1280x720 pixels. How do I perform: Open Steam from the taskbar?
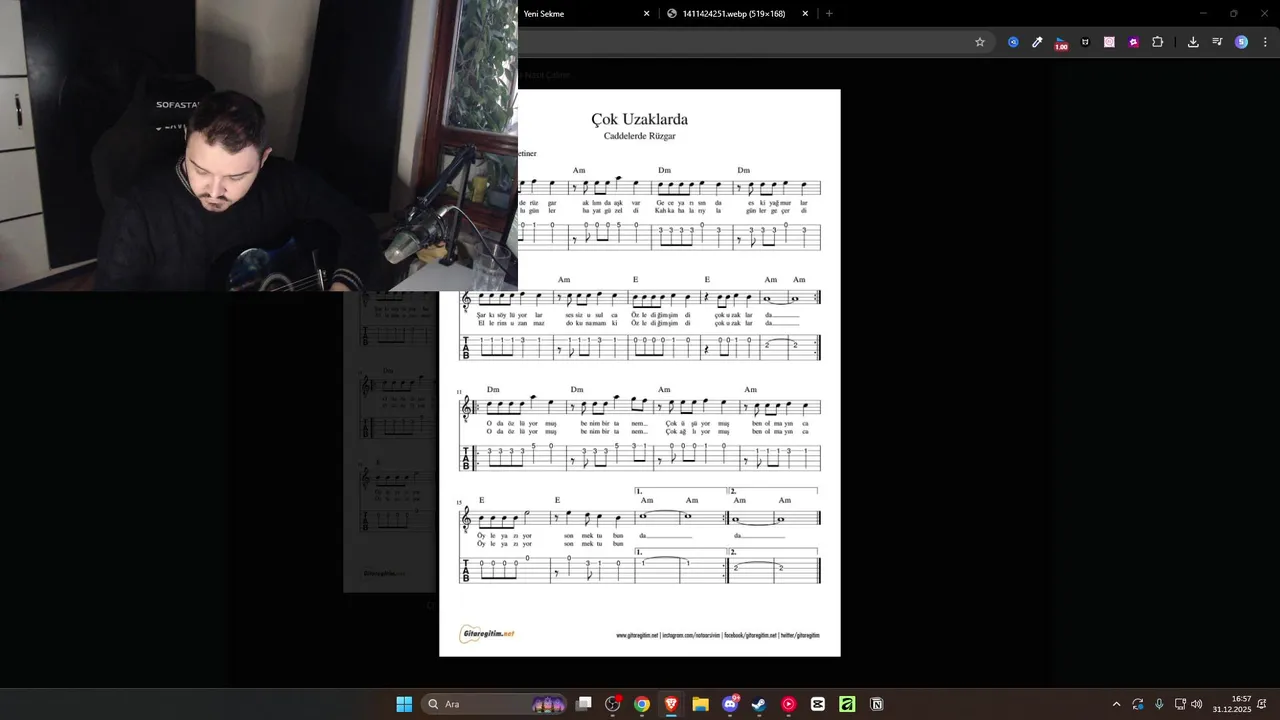point(759,704)
